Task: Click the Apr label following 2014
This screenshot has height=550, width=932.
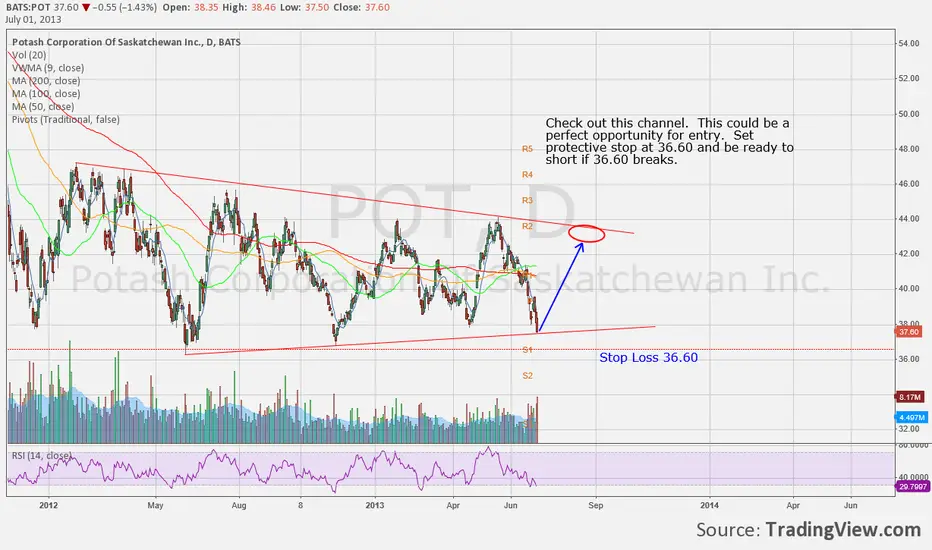Action: (793, 505)
